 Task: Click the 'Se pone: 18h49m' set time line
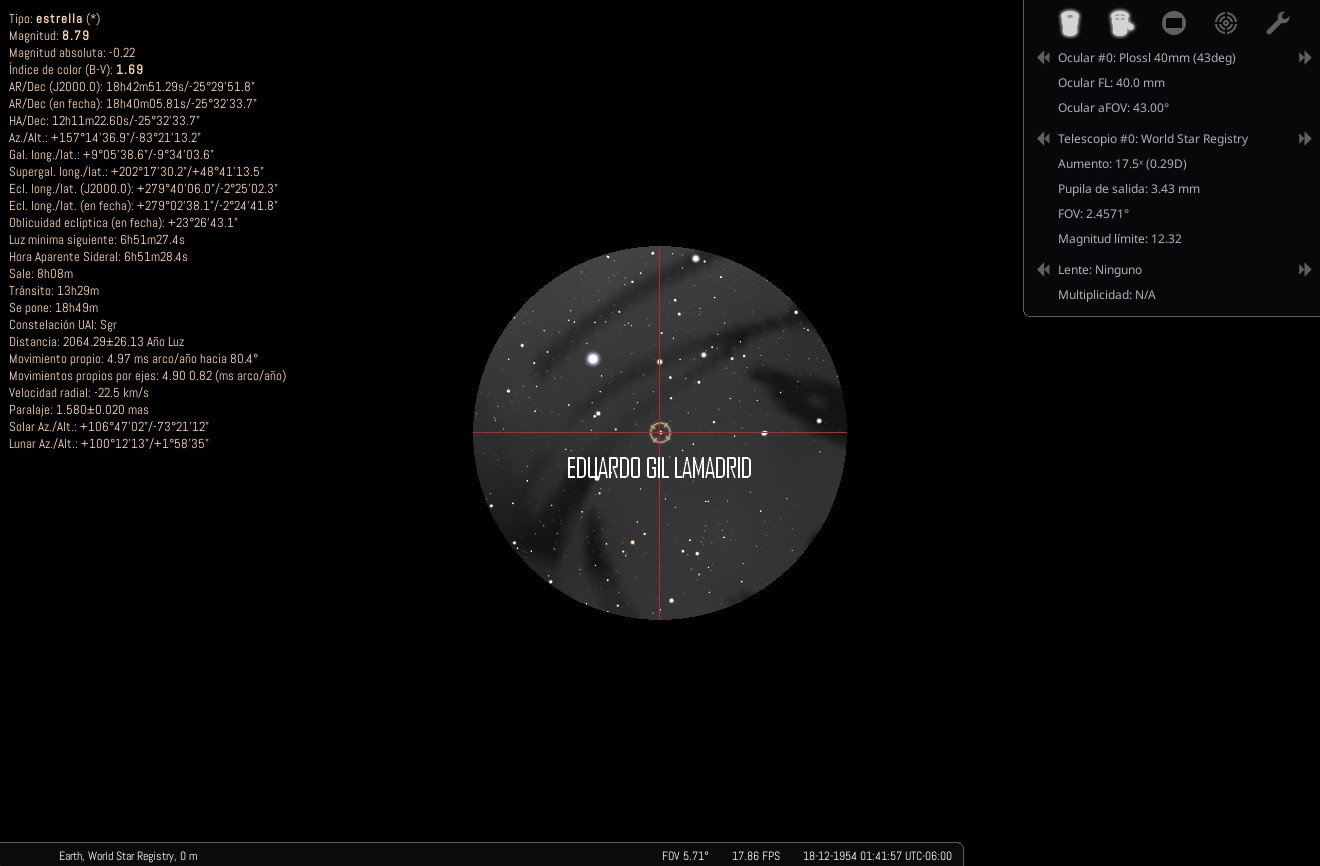[x=54, y=308]
